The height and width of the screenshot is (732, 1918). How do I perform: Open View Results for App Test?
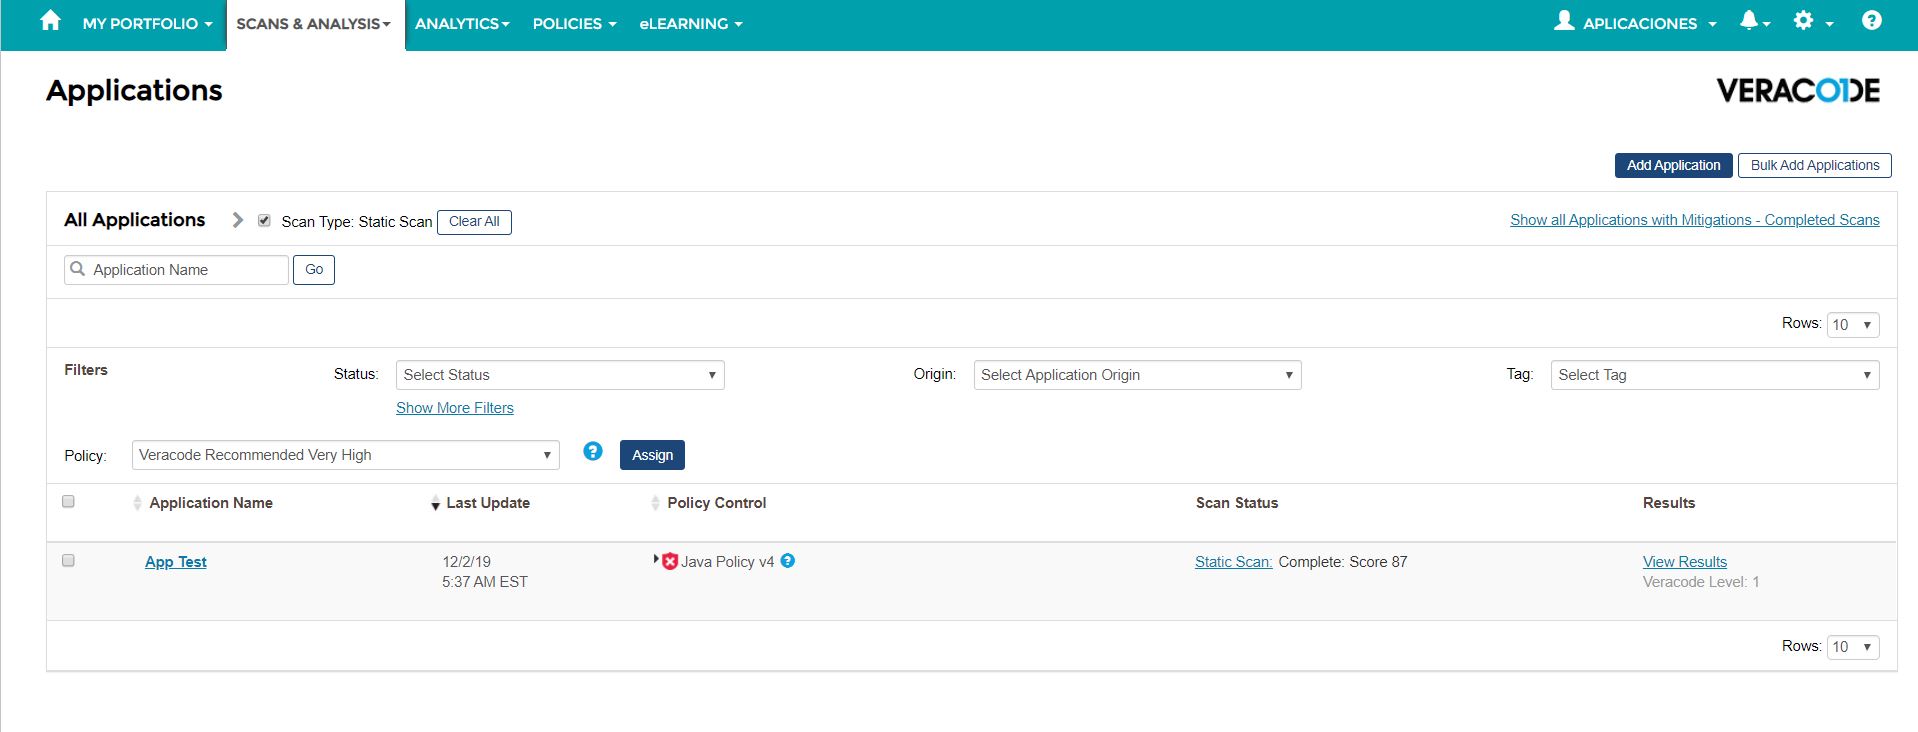tap(1684, 562)
